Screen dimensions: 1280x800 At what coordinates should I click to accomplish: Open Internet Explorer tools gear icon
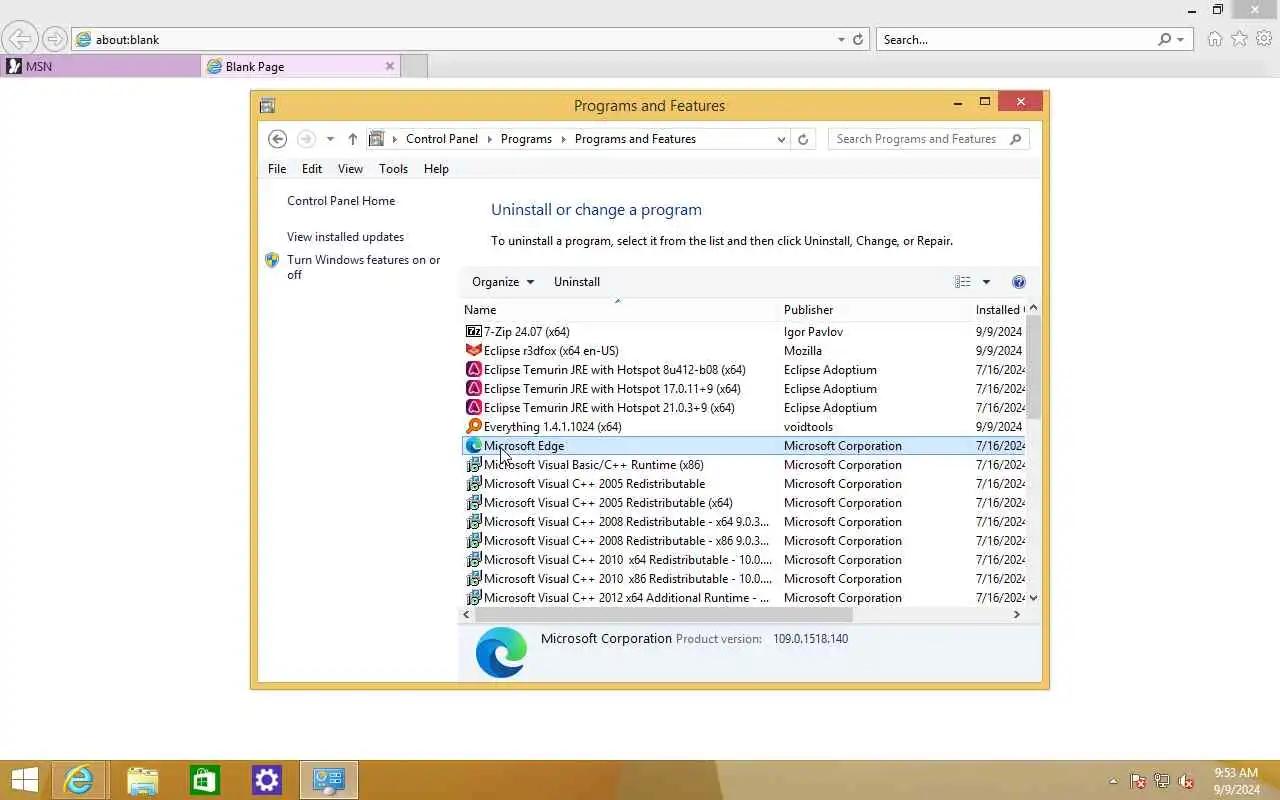[1264, 39]
